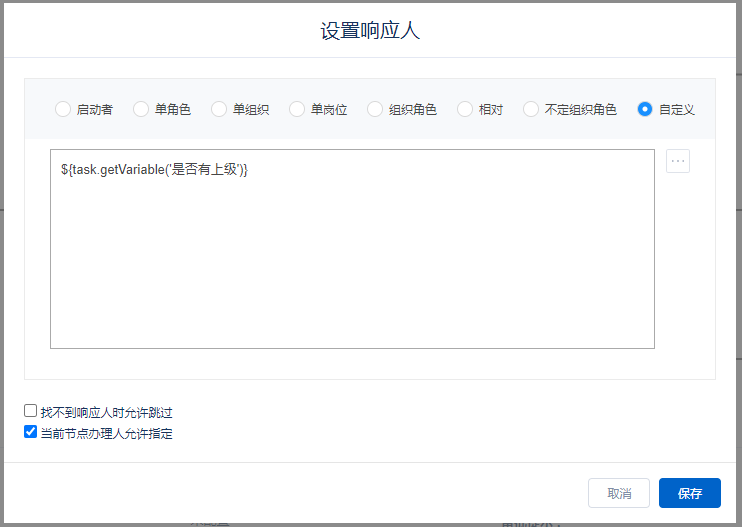Uncheck 当前节点办理人允许指定 checkbox
Screen dimensions: 742x527
click(x=31, y=432)
